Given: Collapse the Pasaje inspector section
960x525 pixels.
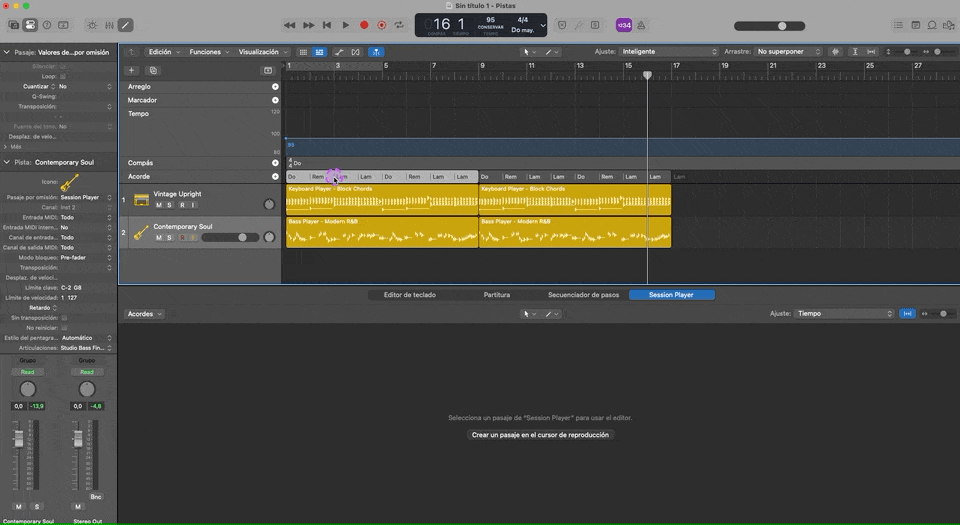Looking at the screenshot, I should (7, 52).
